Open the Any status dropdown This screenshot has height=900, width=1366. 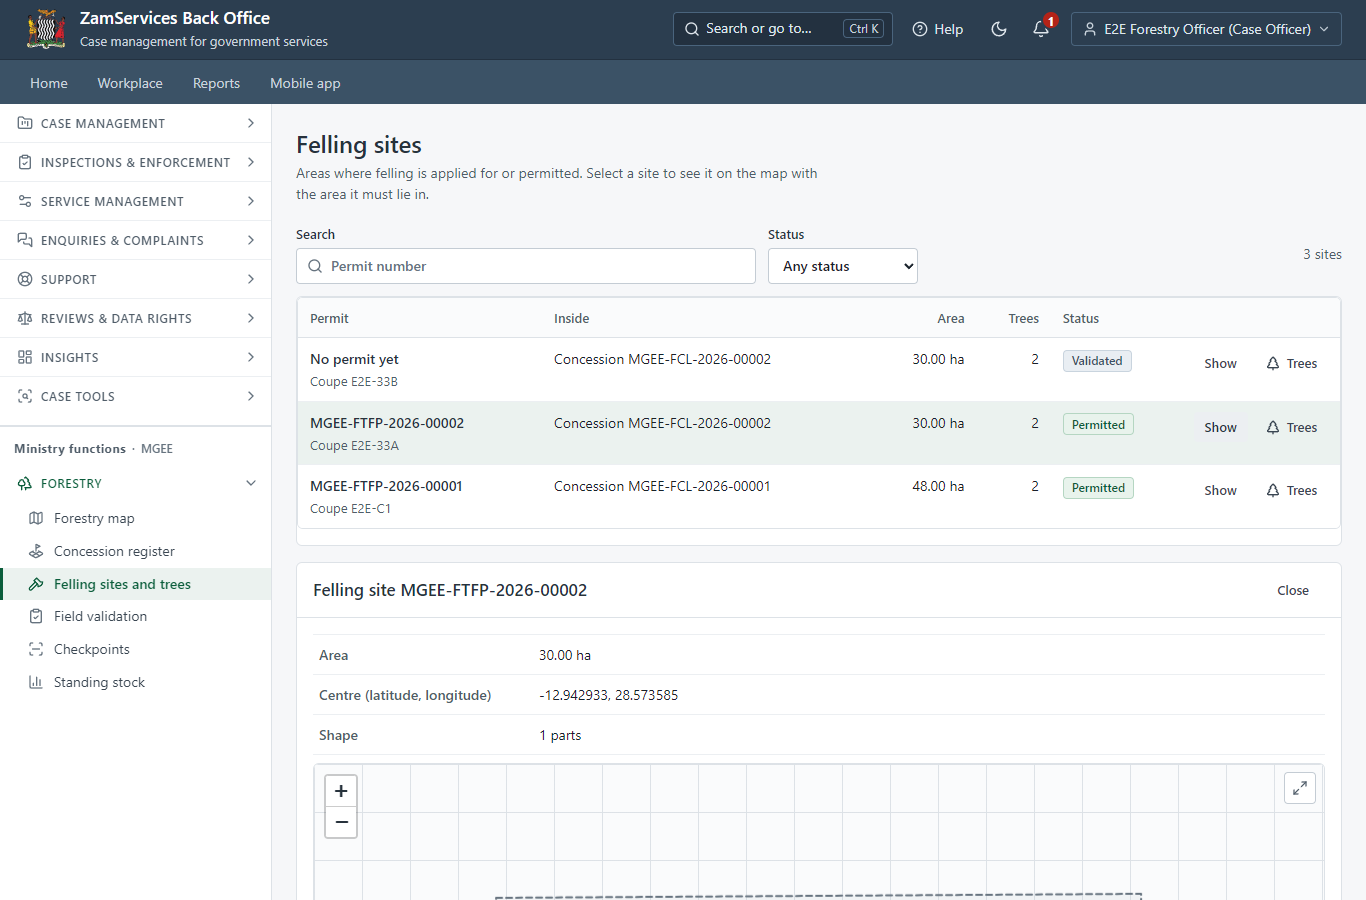pyautogui.click(x=843, y=266)
